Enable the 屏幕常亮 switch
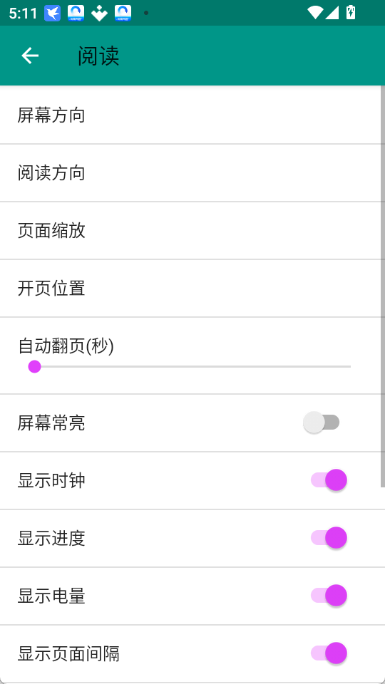Image resolution: width=385 pixels, height=684 pixels. pos(321,423)
